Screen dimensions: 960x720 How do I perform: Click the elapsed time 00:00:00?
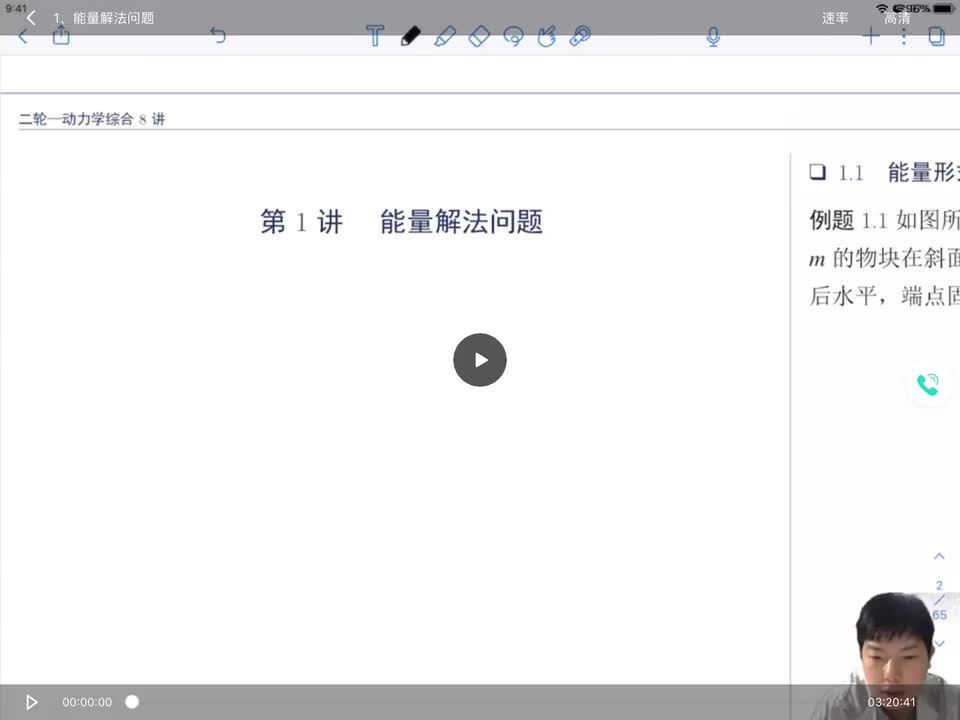[87, 702]
